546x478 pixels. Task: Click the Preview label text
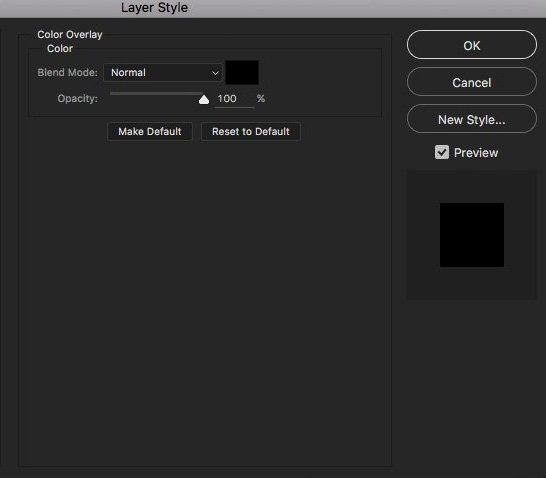pos(476,152)
